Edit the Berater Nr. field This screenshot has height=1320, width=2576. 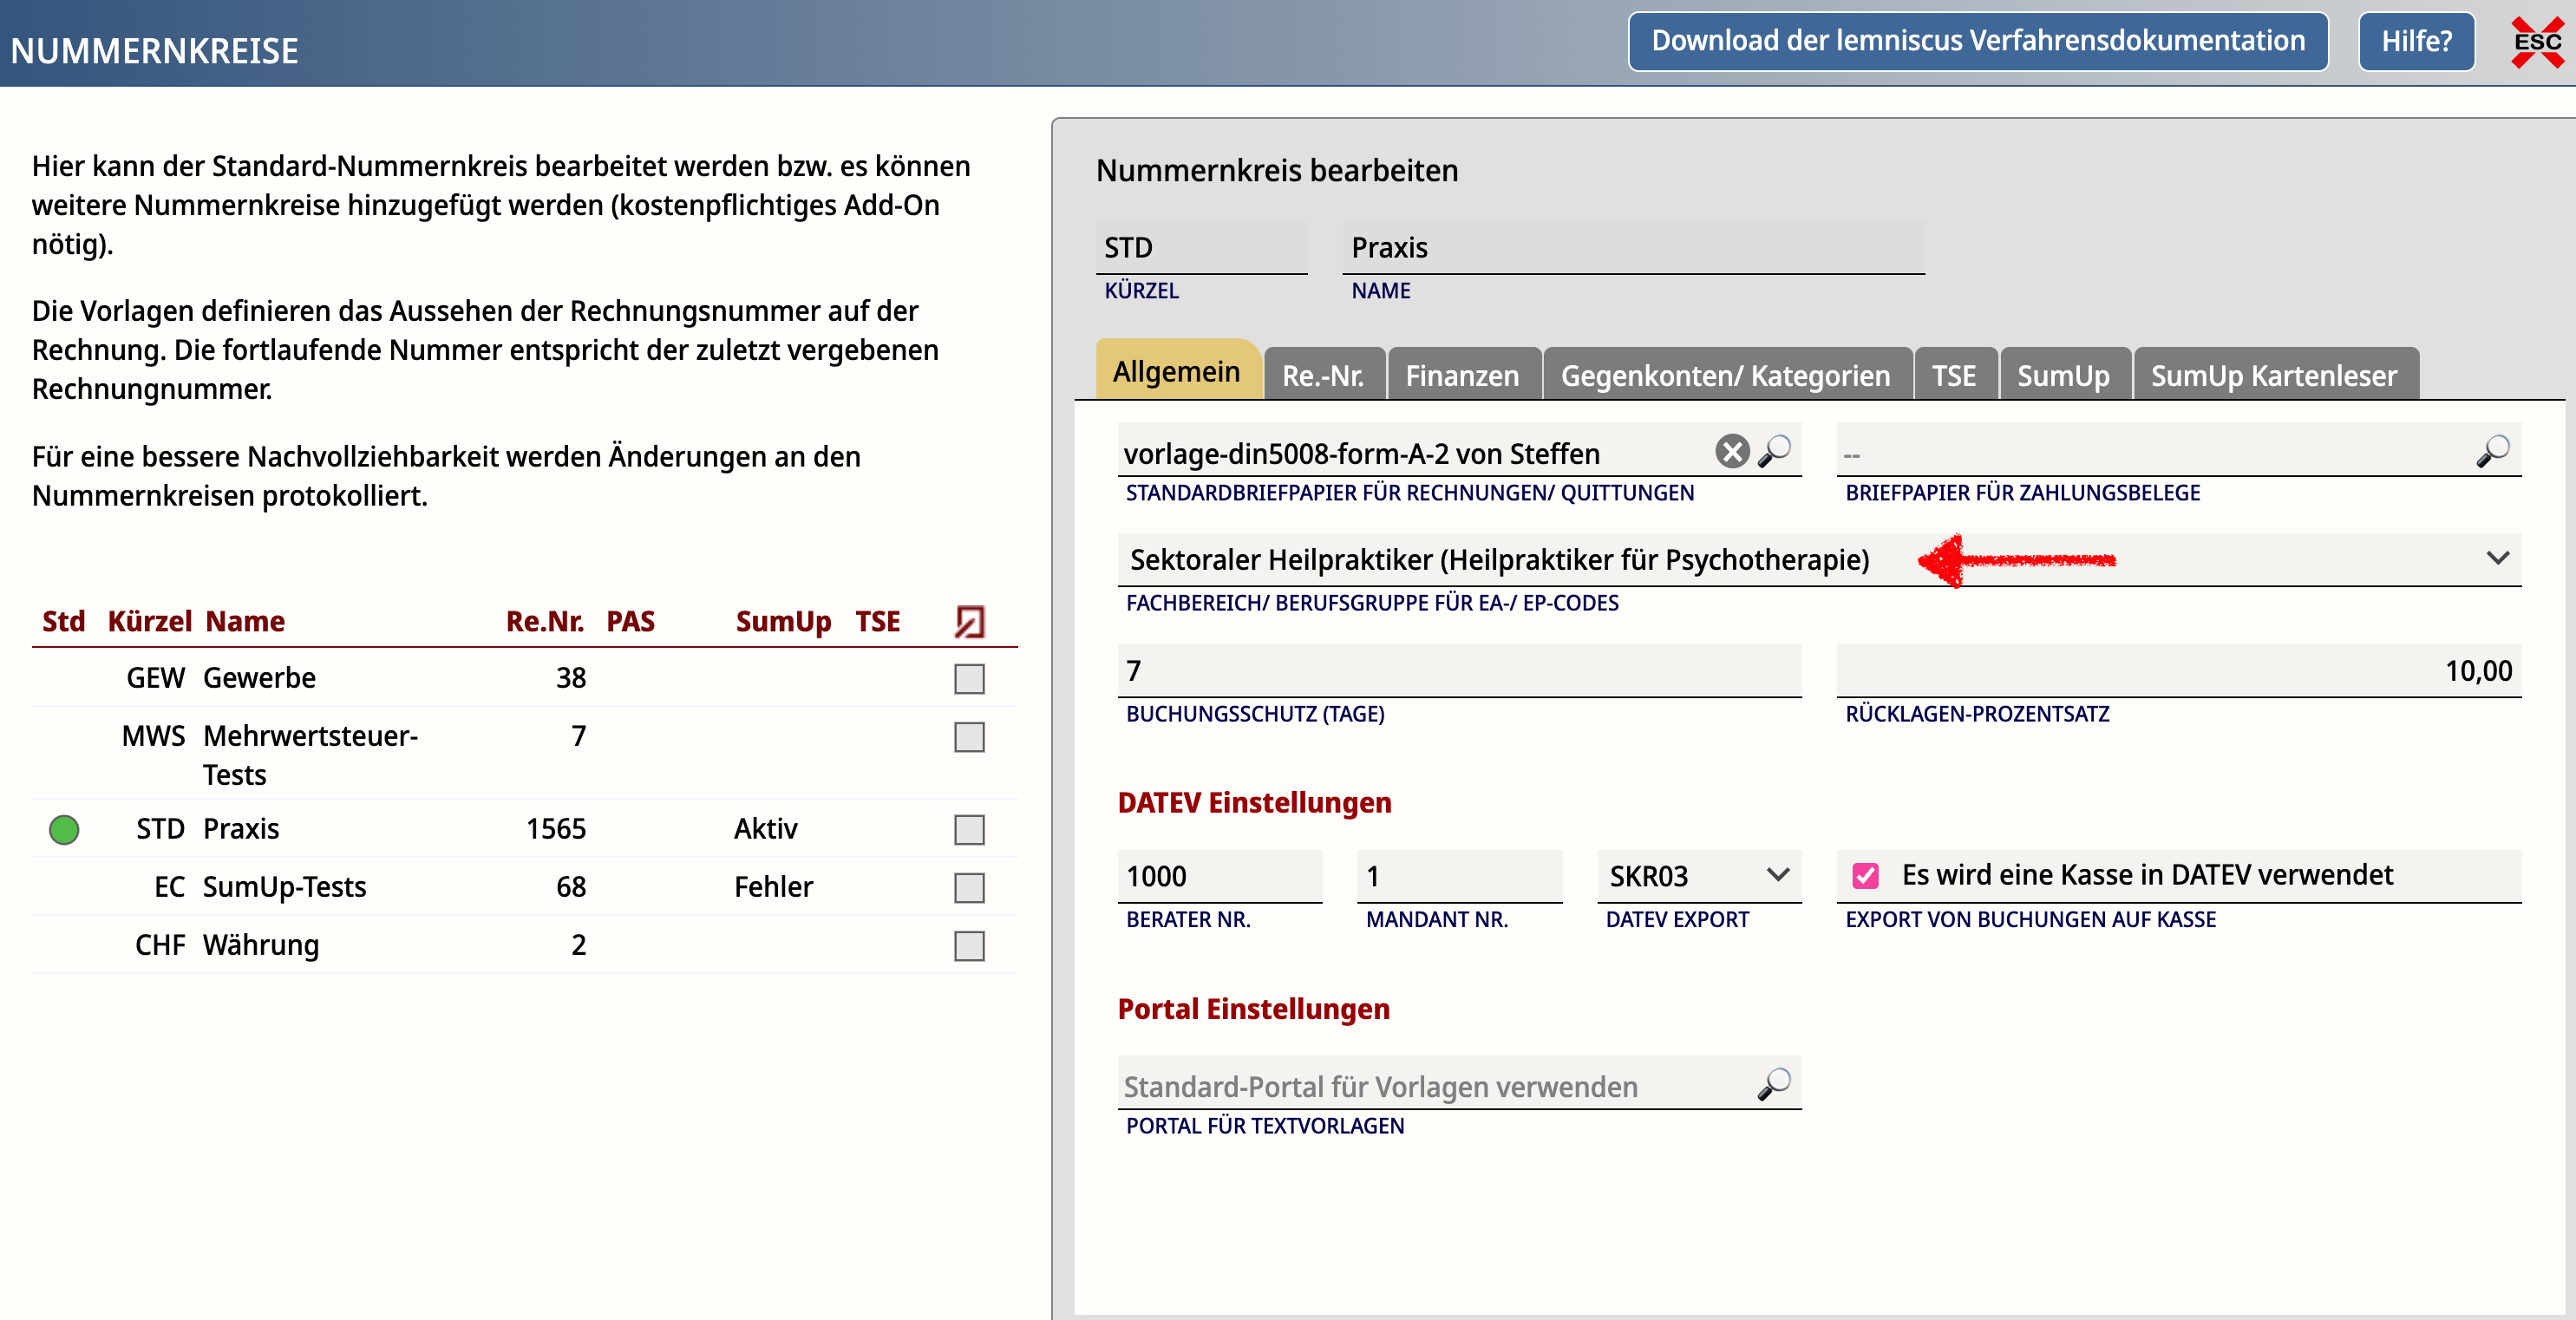point(1220,876)
